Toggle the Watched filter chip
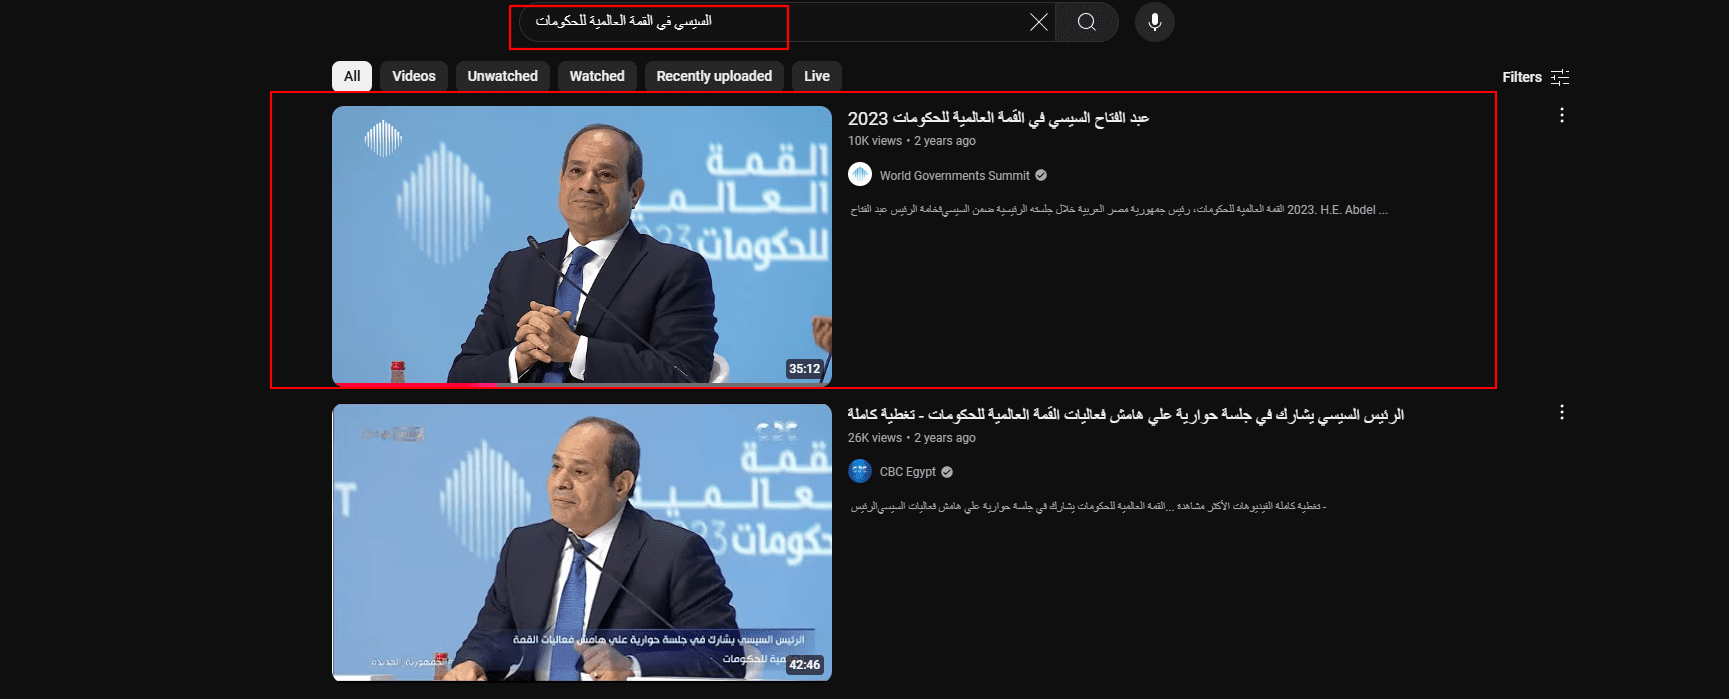Image resolution: width=1729 pixels, height=699 pixels. click(597, 76)
